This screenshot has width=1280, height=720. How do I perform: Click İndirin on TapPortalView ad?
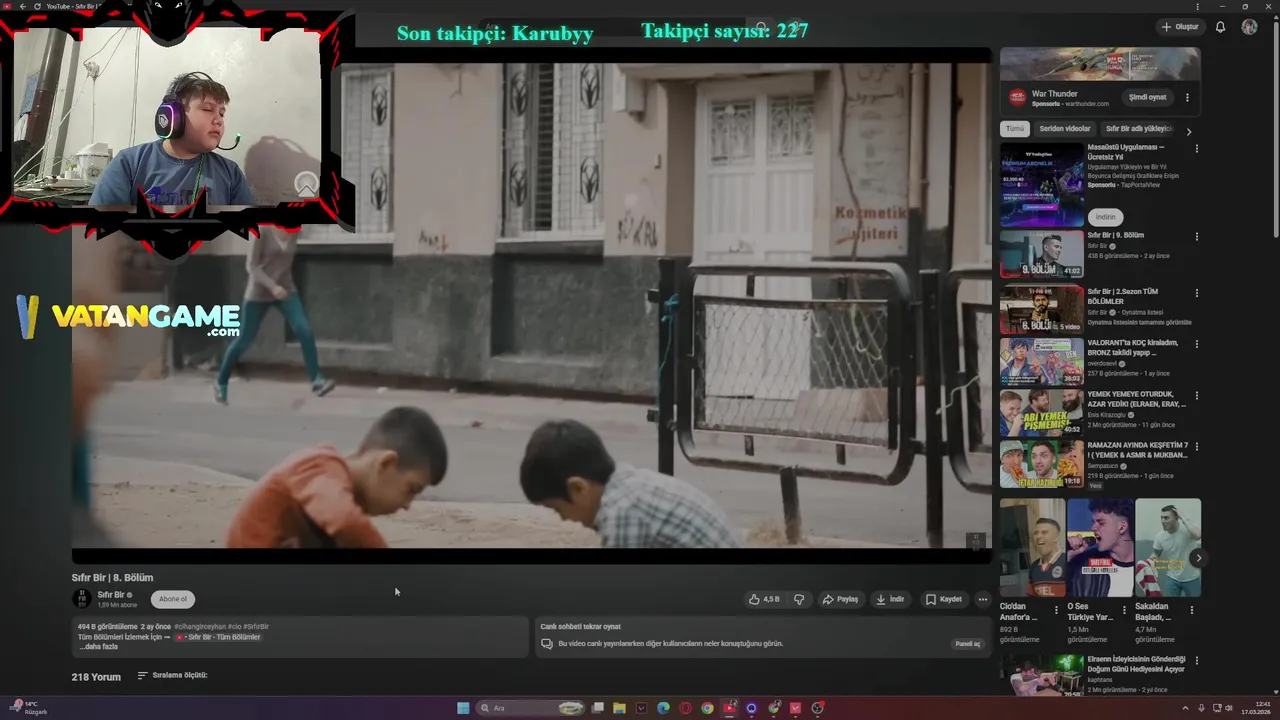pos(1105,217)
